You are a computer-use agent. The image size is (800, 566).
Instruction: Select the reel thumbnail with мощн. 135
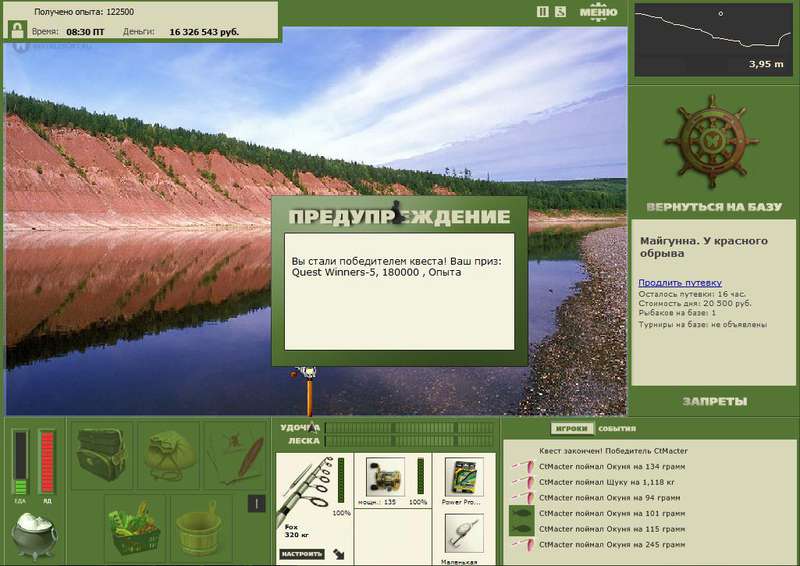pyautogui.click(x=385, y=477)
